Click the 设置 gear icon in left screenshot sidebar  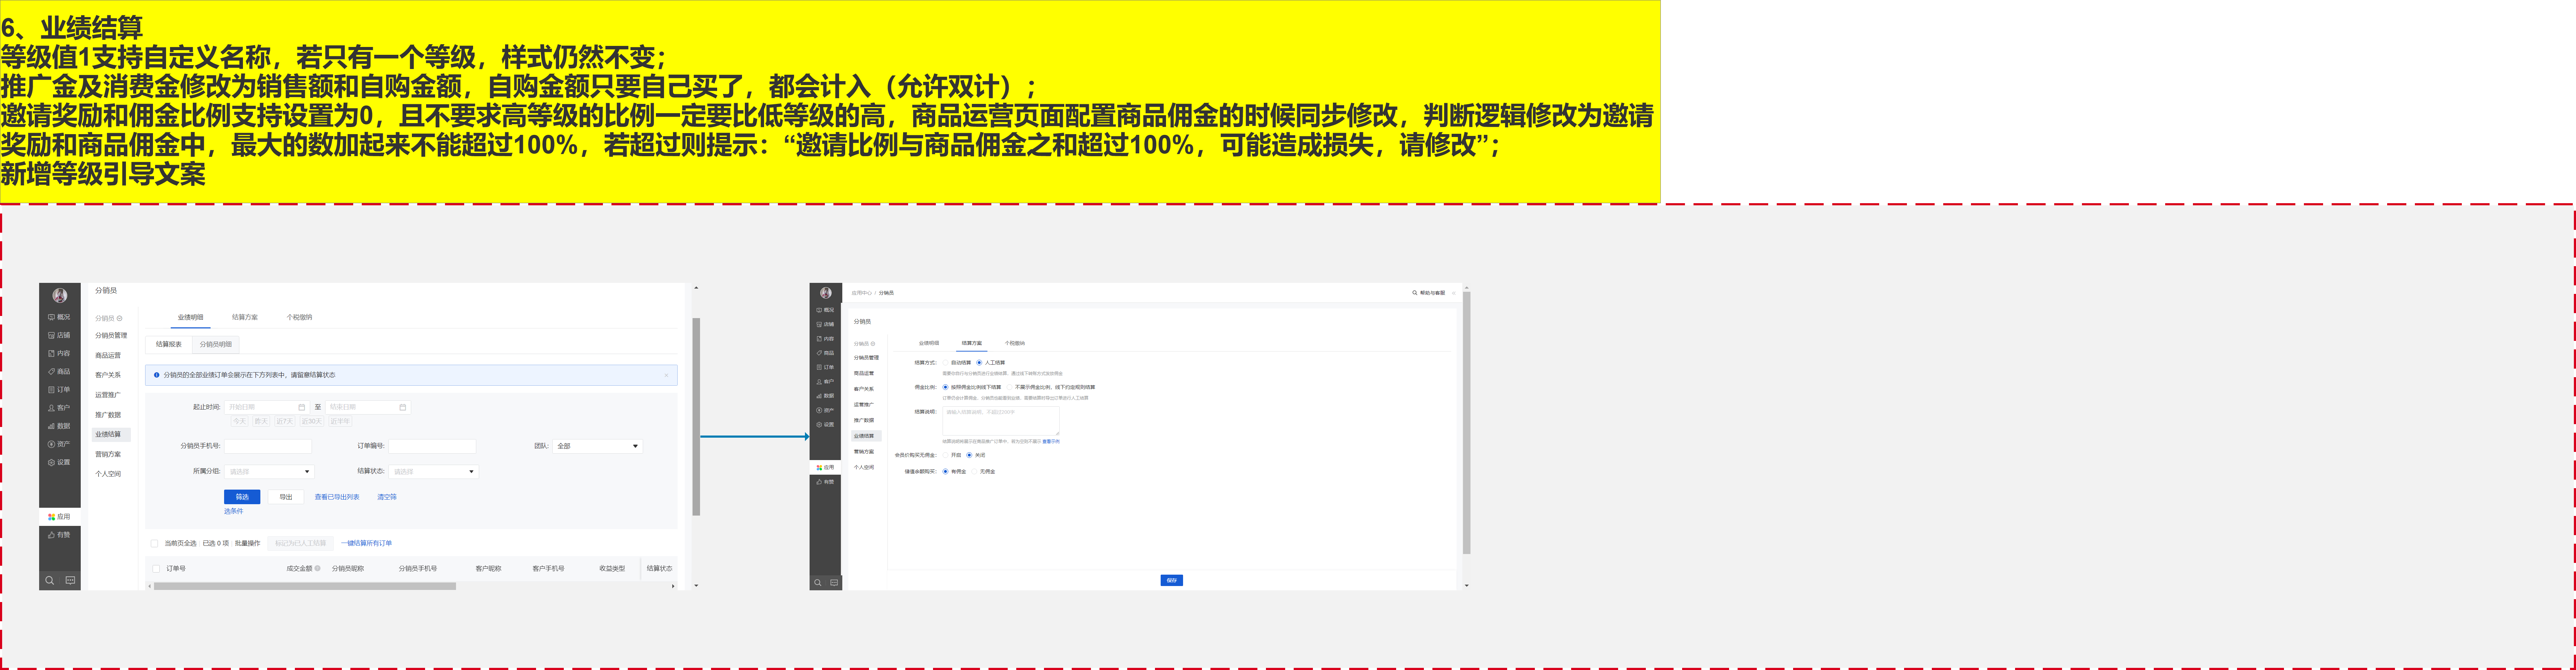52,462
